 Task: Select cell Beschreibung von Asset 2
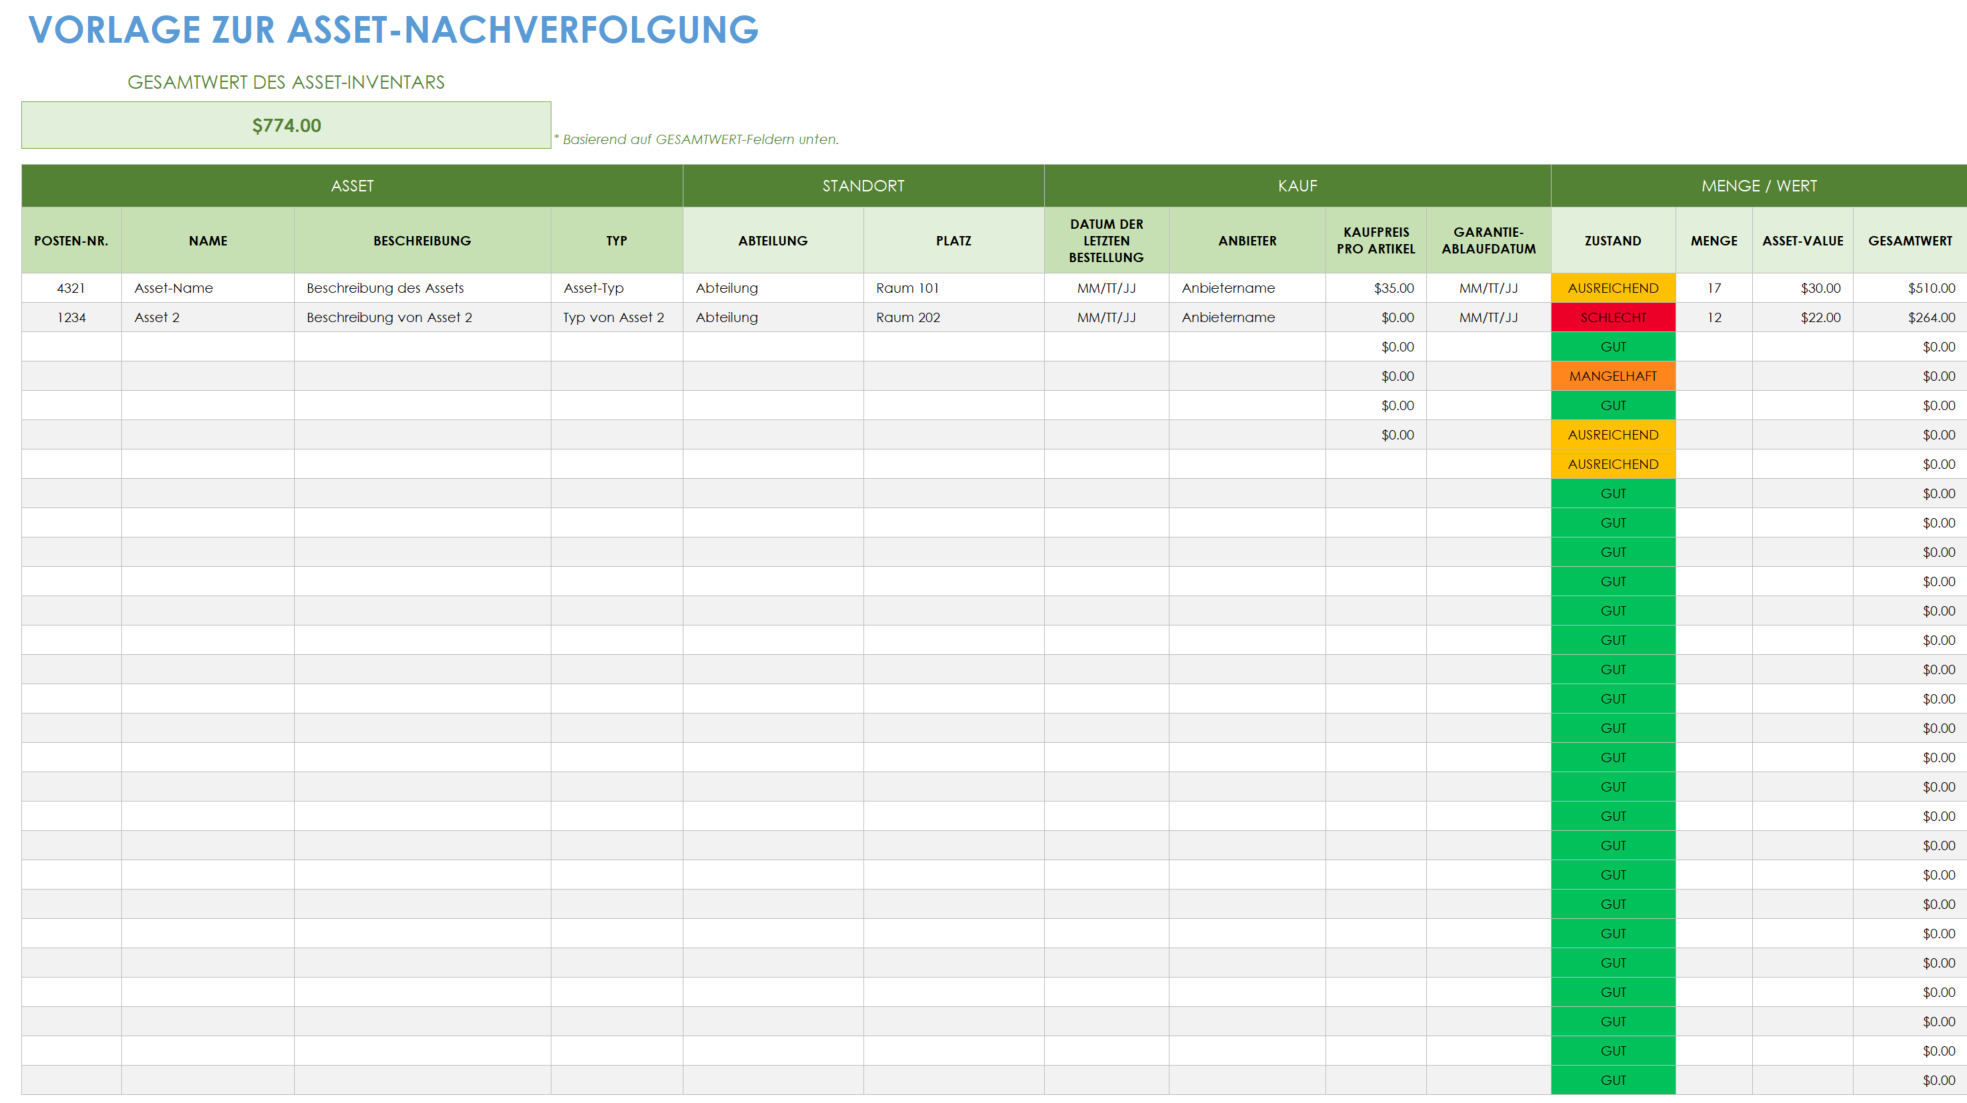coord(422,317)
